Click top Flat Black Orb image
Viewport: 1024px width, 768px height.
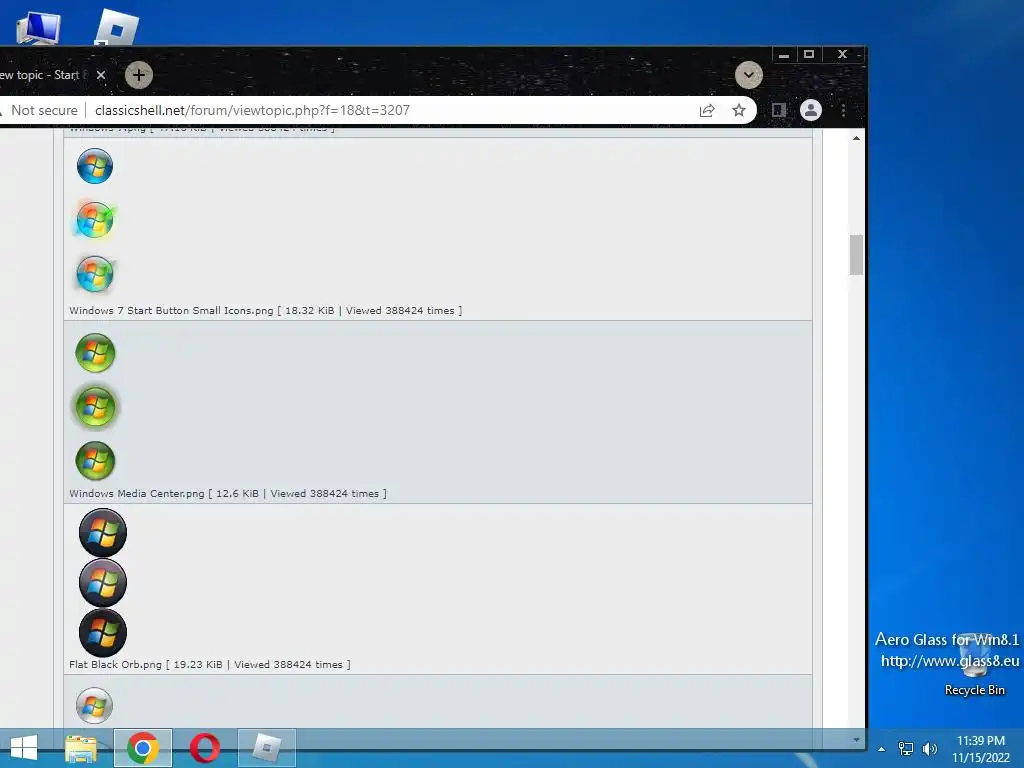pos(103,533)
